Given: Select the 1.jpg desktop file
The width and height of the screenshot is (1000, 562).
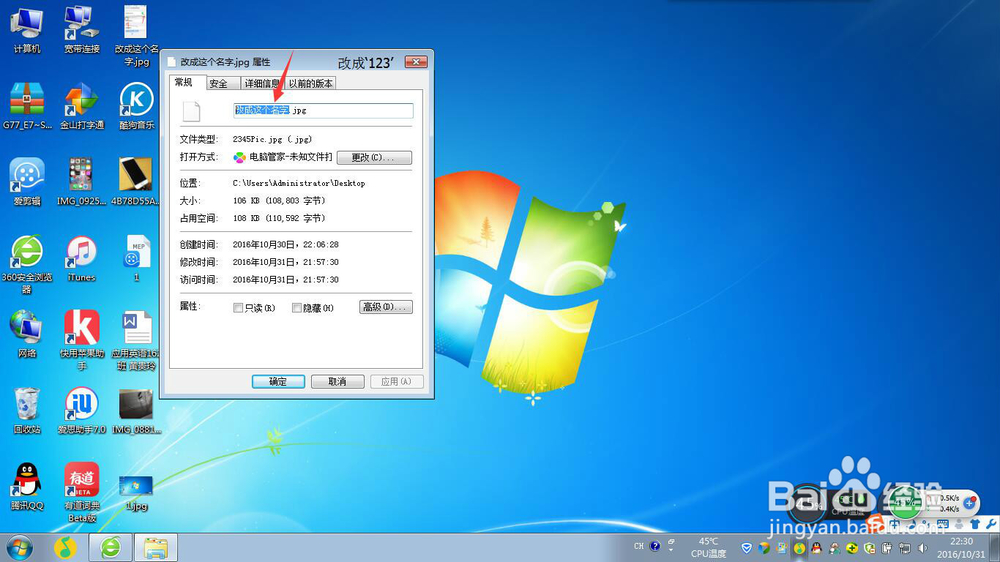Looking at the screenshot, I should pyautogui.click(x=136, y=492).
